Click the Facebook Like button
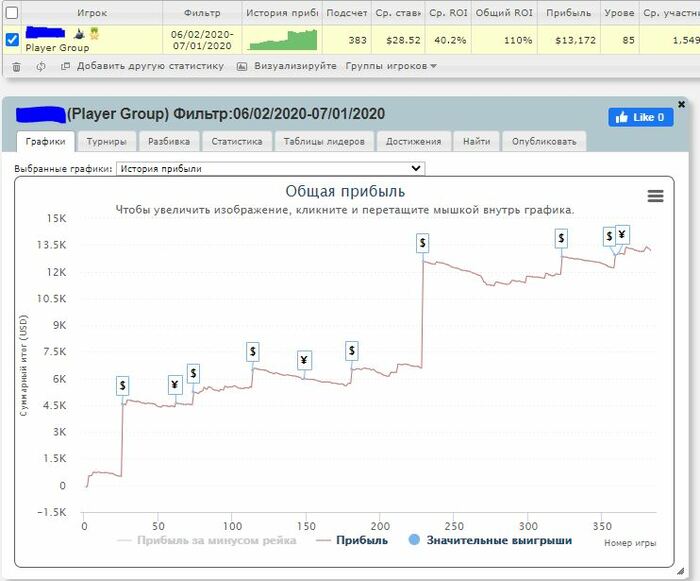Viewport: 700px width, 581px height. tap(641, 117)
